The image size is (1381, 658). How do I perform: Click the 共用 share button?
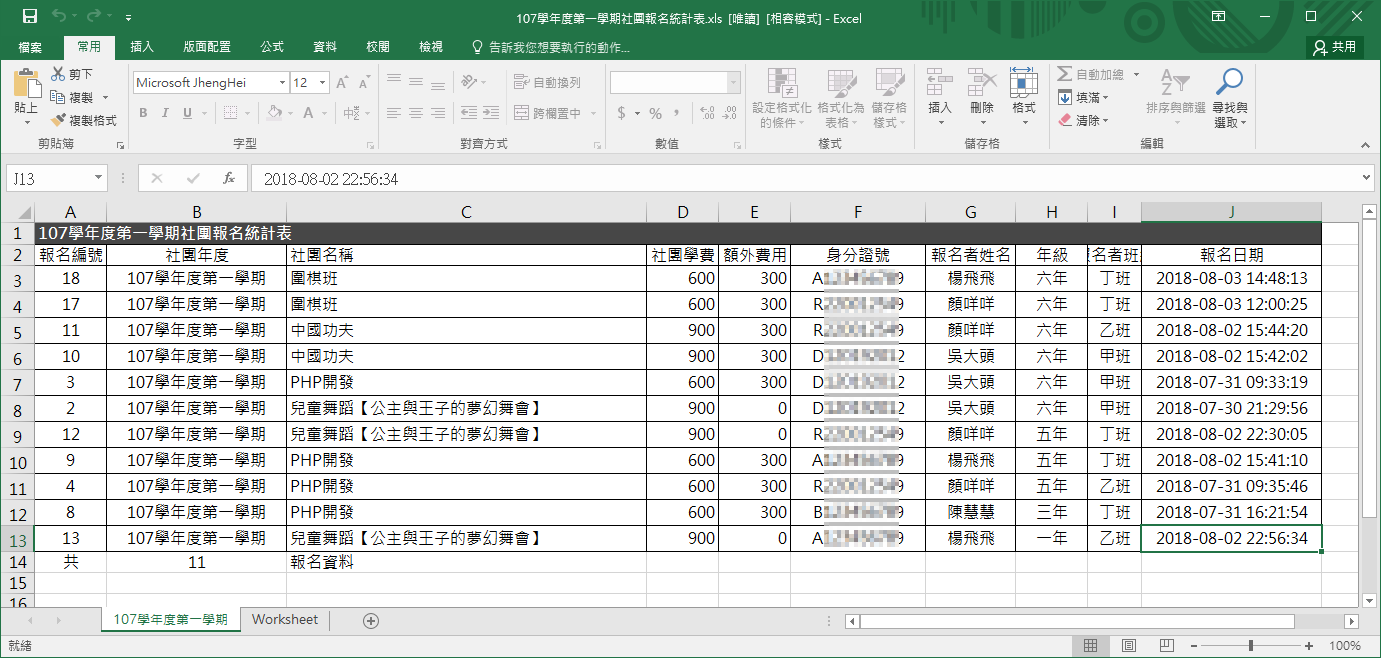click(1335, 47)
